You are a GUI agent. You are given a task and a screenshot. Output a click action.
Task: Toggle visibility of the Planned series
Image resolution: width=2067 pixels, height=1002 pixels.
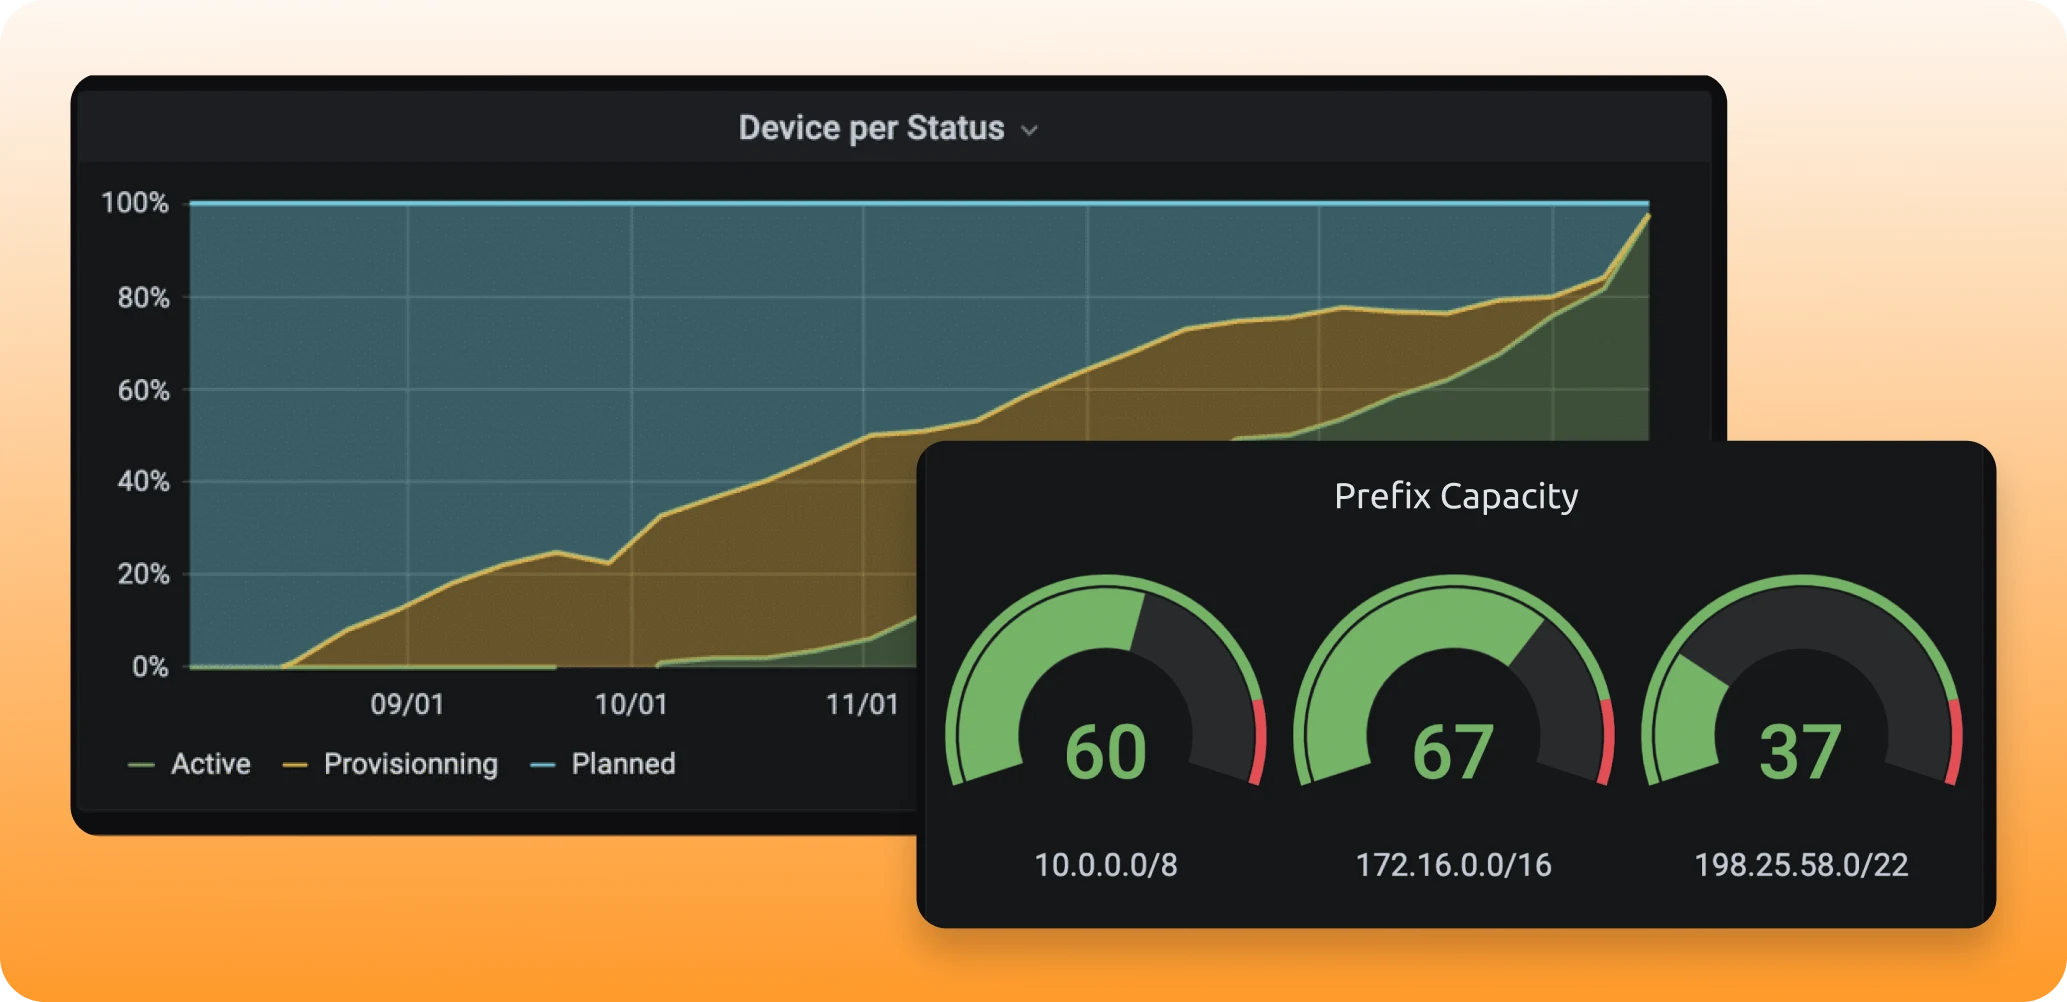622,764
